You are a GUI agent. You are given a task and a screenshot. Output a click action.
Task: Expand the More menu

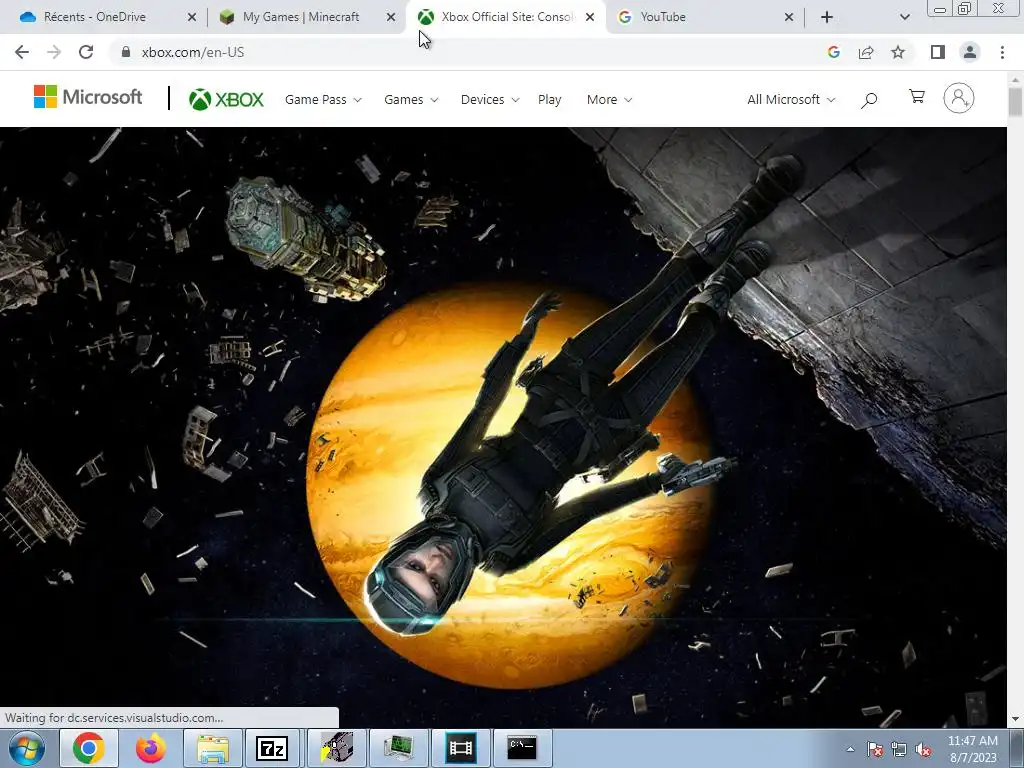click(x=609, y=100)
